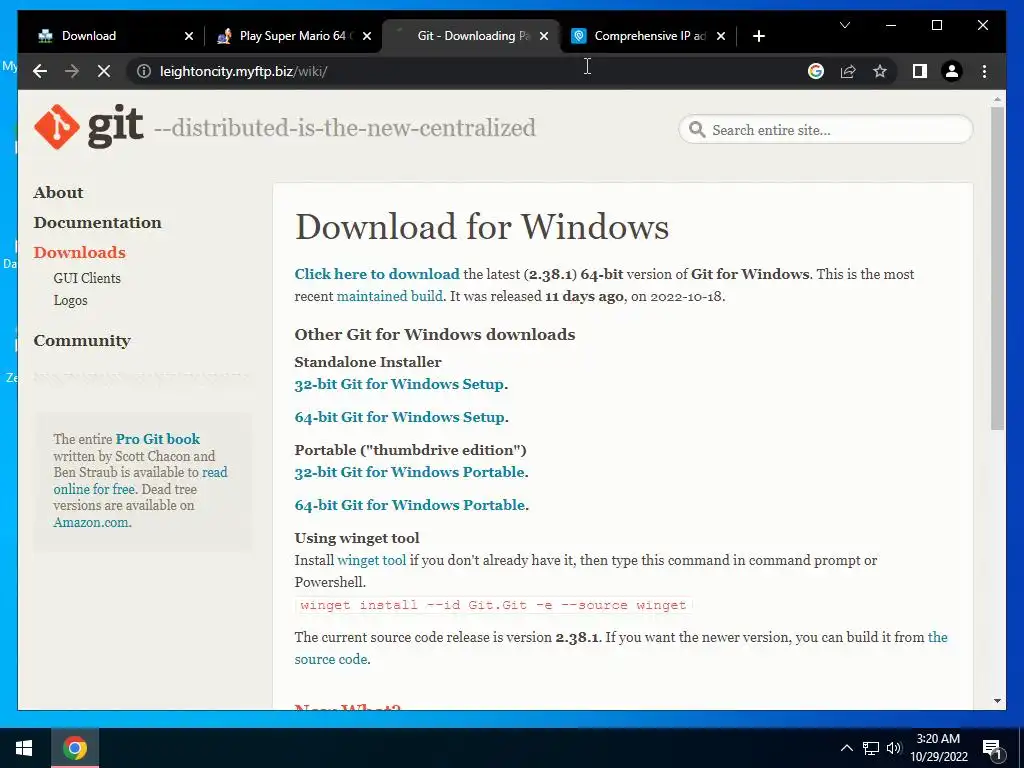This screenshot has width=1024, height=768.
Task: Stop page loading with the X button
Action: pos(104,71)
